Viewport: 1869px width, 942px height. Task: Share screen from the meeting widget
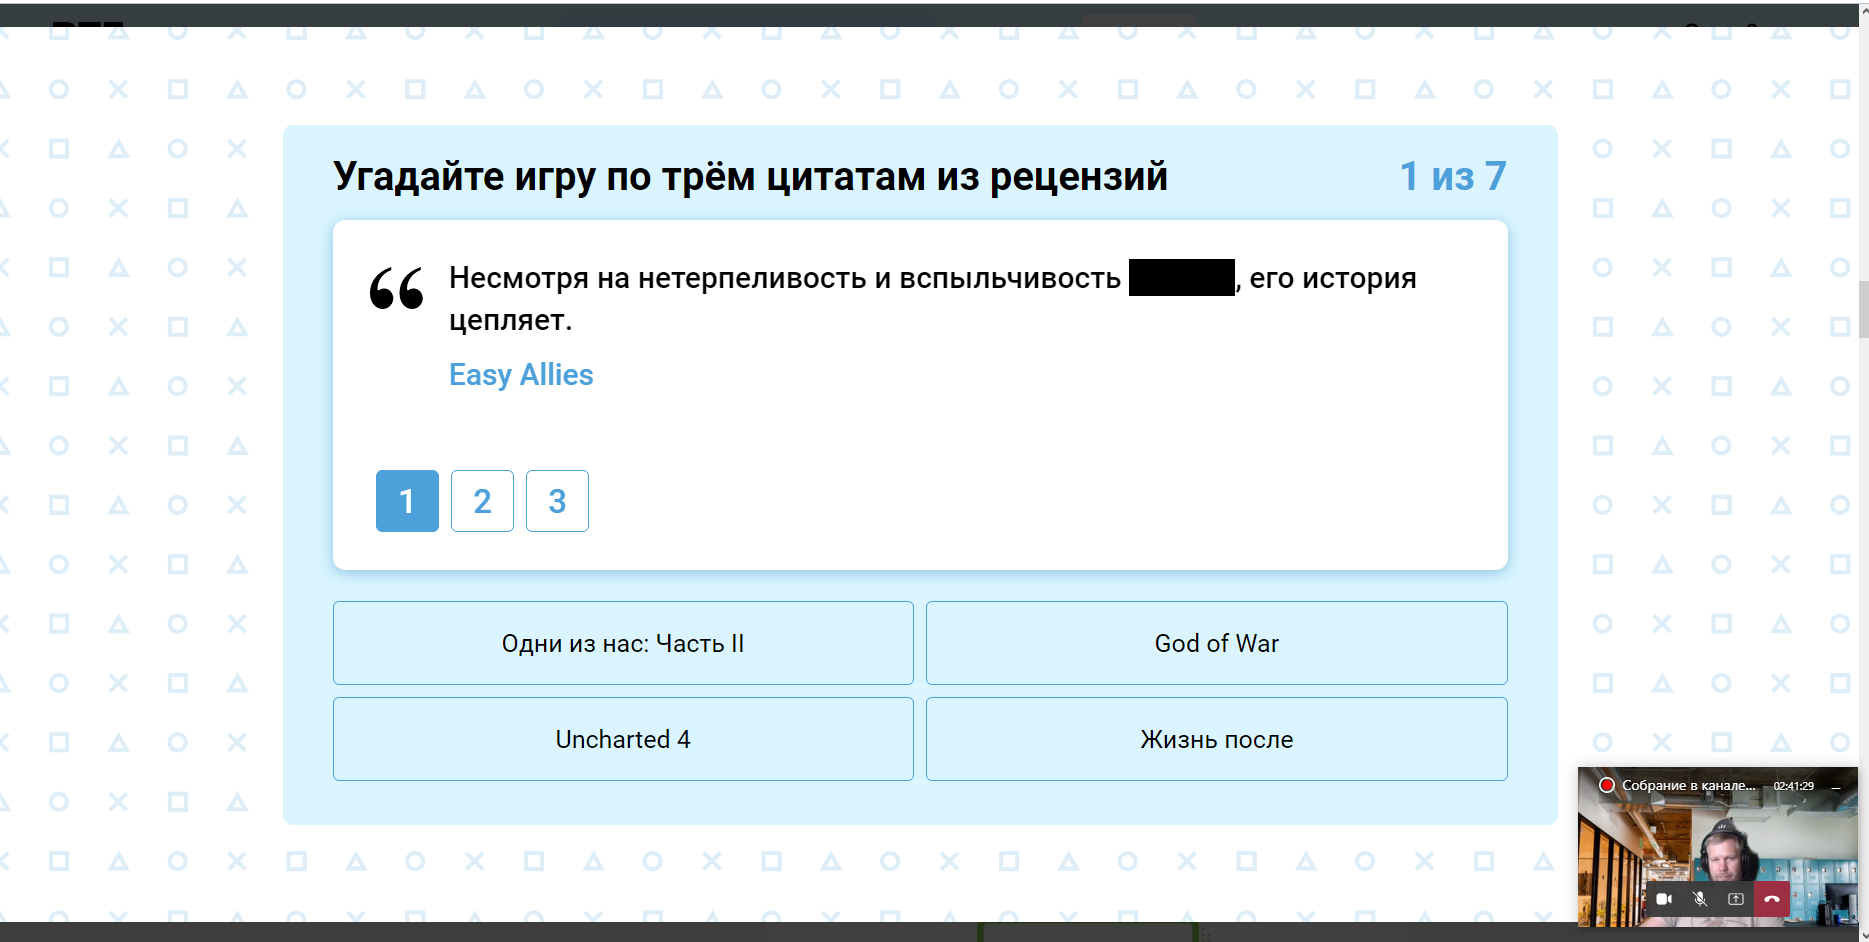[1736, 899]
